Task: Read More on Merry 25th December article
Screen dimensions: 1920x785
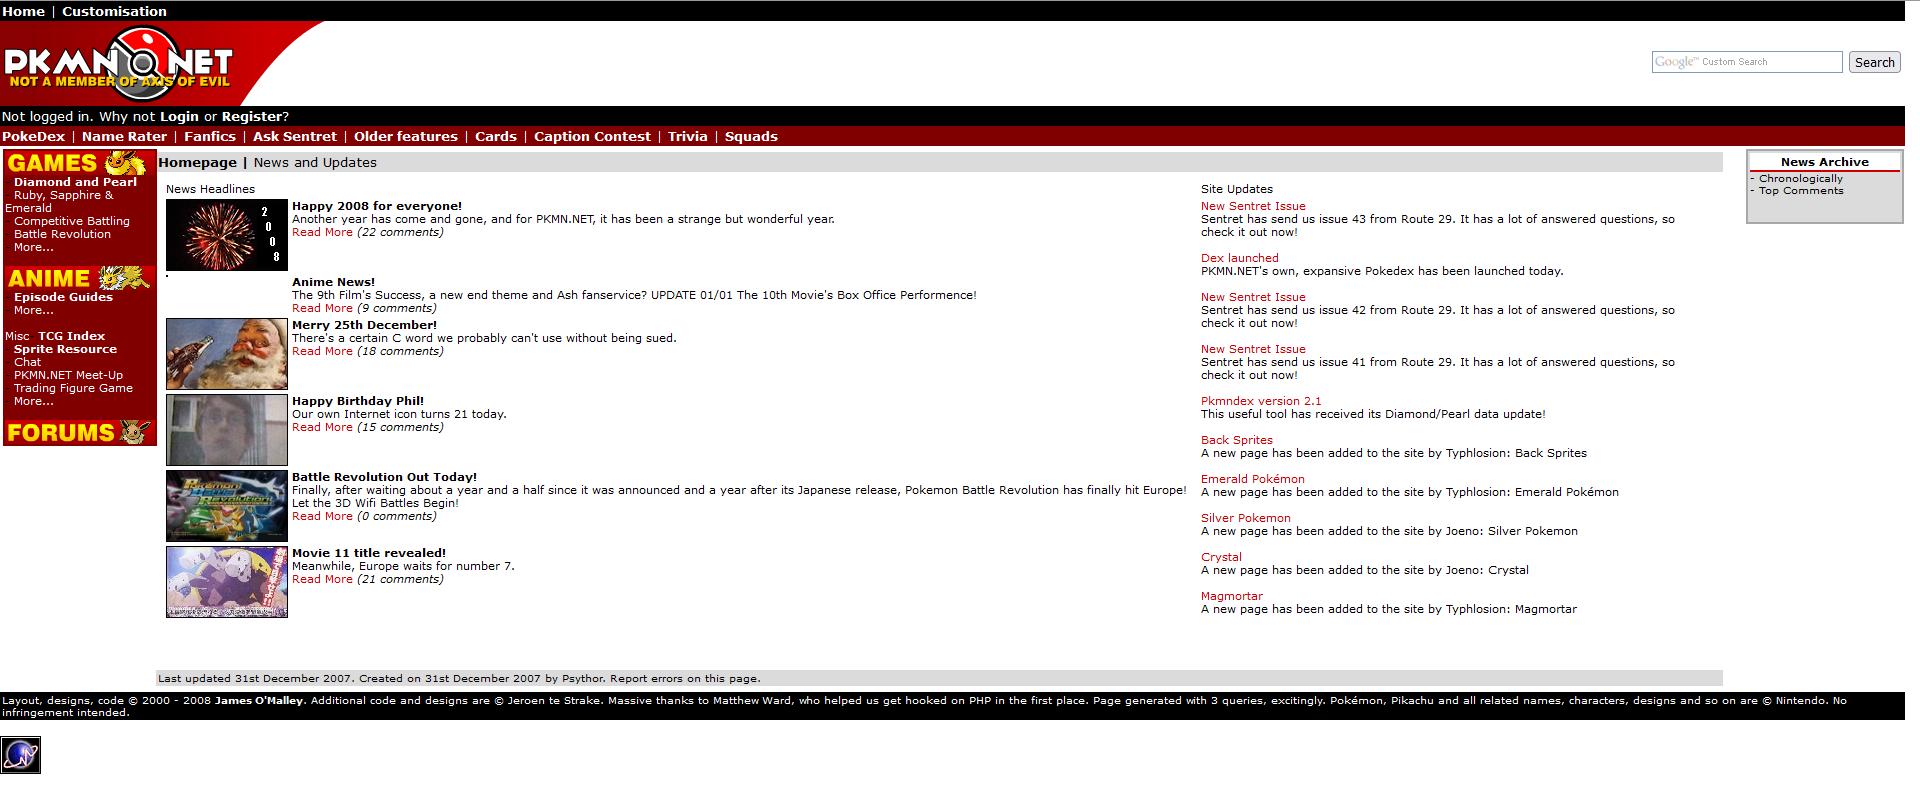Action: [x=322, y=351]
